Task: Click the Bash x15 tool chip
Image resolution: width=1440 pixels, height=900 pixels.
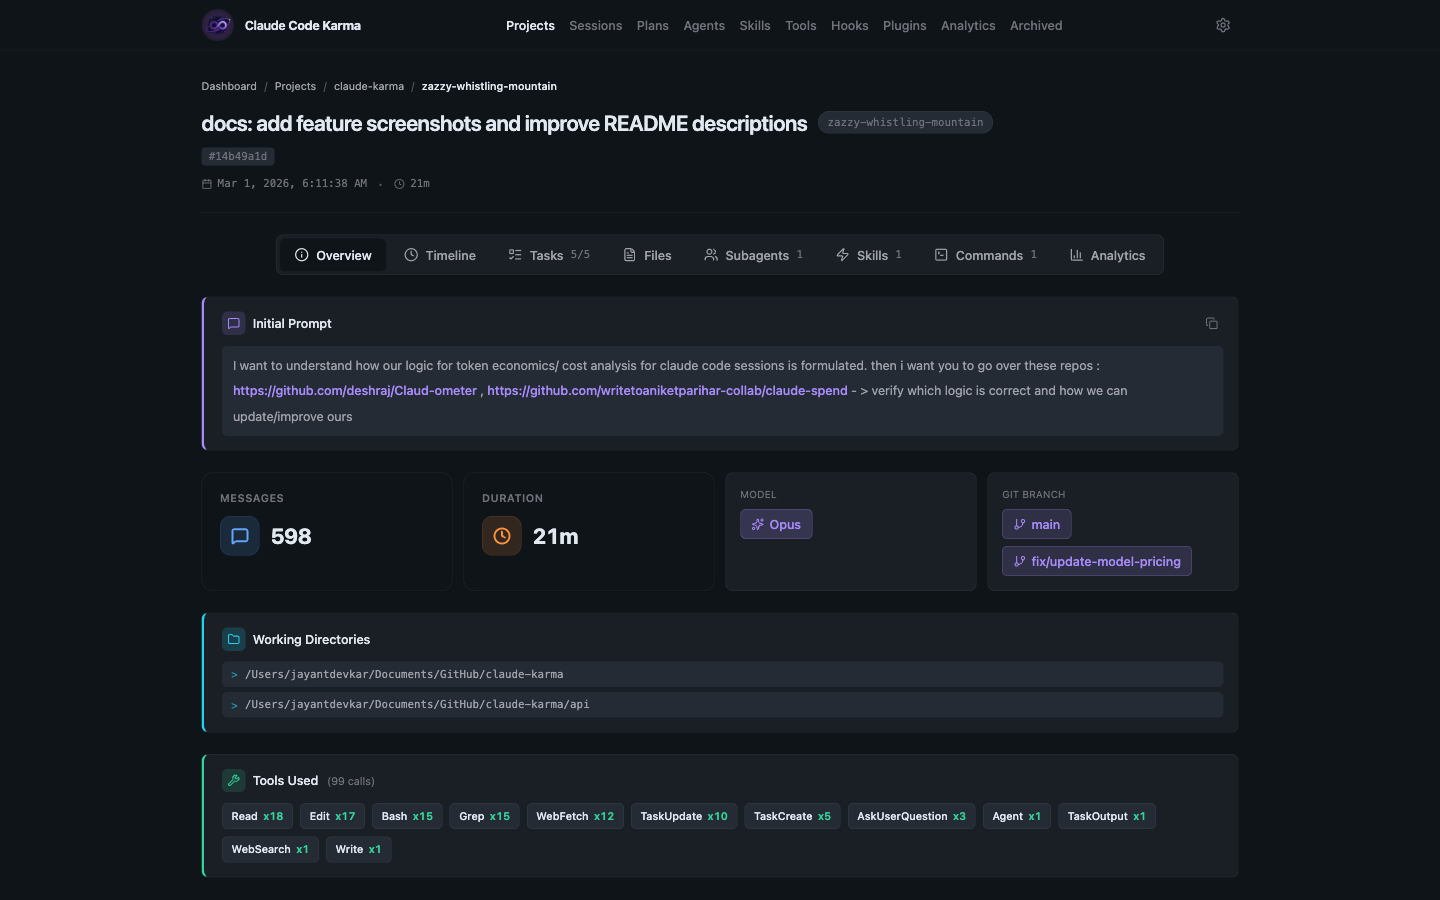Action: [407, 816]
